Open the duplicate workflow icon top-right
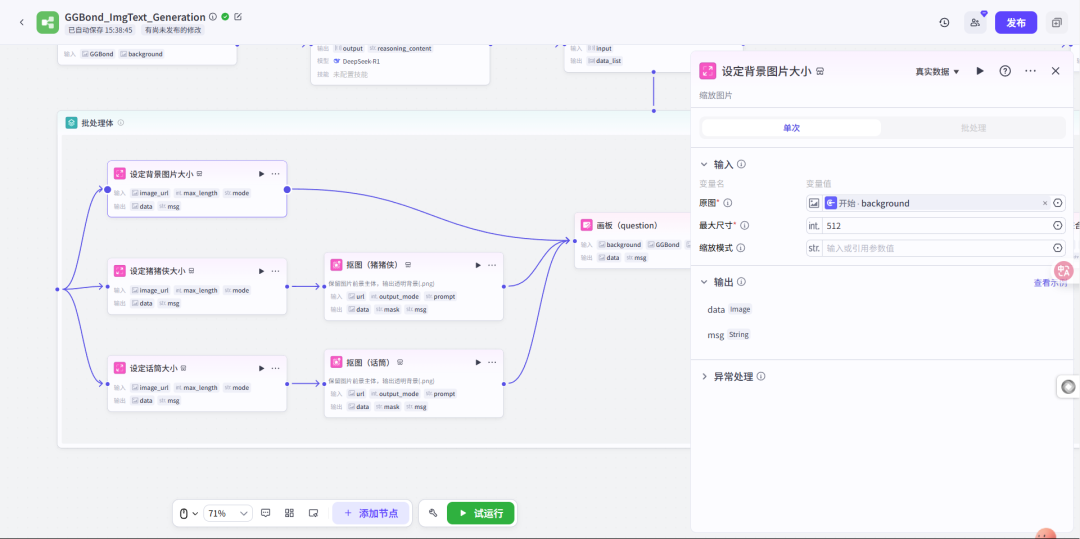Viewport: 1080px width, 539px height. (x=1056, y=23)
